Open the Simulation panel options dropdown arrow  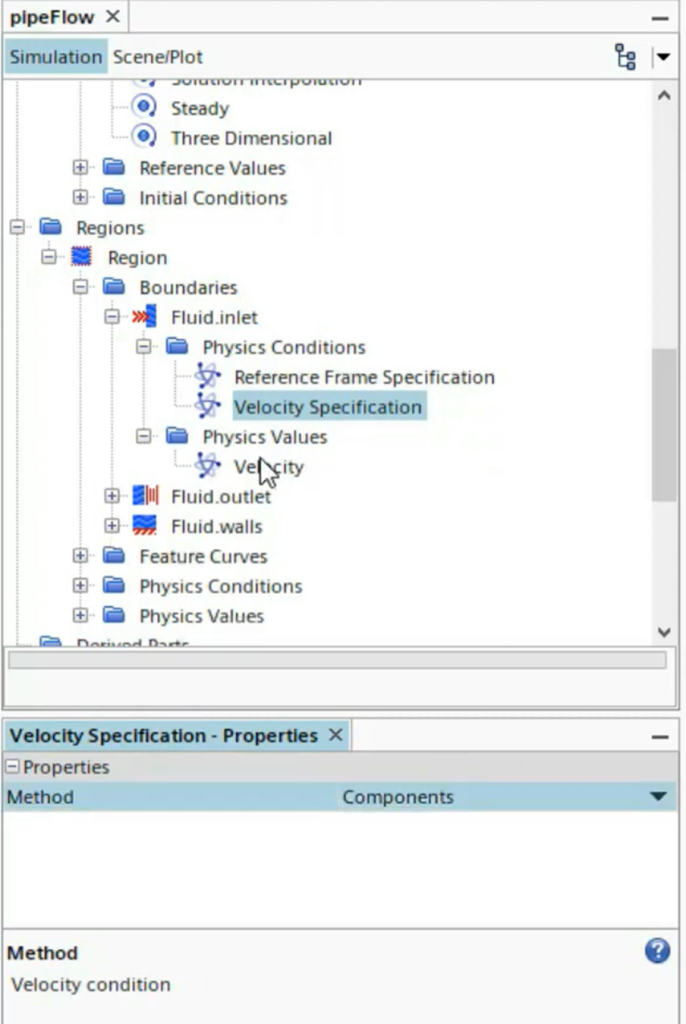[662, 57]
